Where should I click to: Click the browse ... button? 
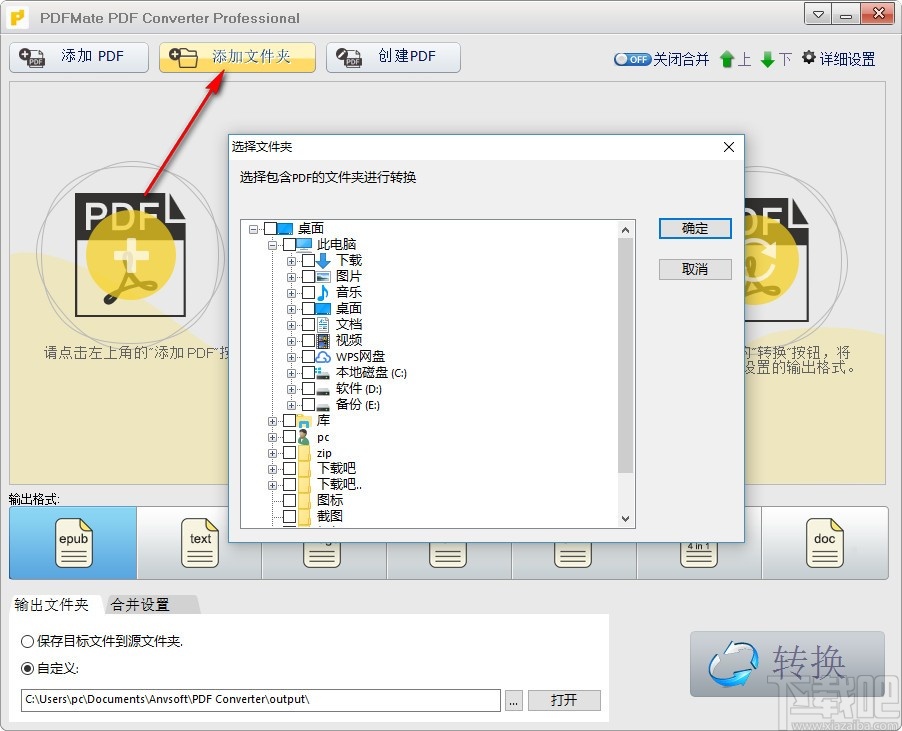click(514, 700)
